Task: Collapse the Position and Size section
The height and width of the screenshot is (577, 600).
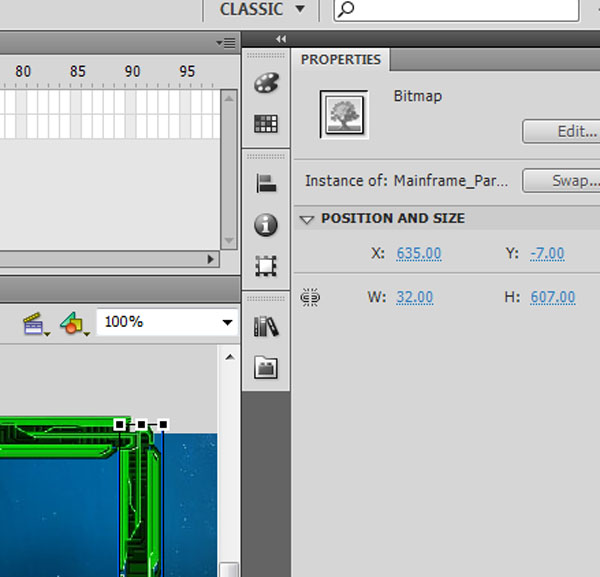Action: pyautogui.click(x=307, y=219)
